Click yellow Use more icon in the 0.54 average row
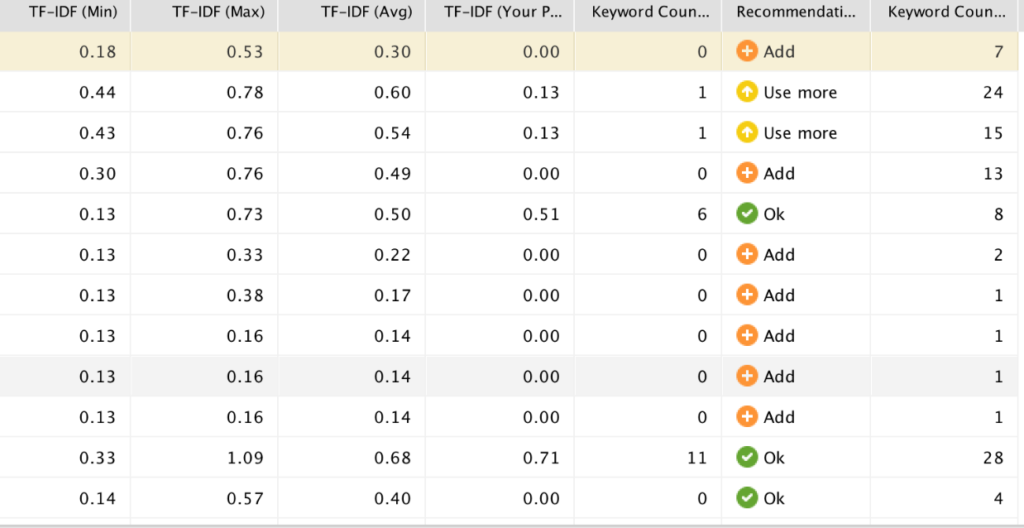This screenshot has width=1024, height=528. (747, 133)
